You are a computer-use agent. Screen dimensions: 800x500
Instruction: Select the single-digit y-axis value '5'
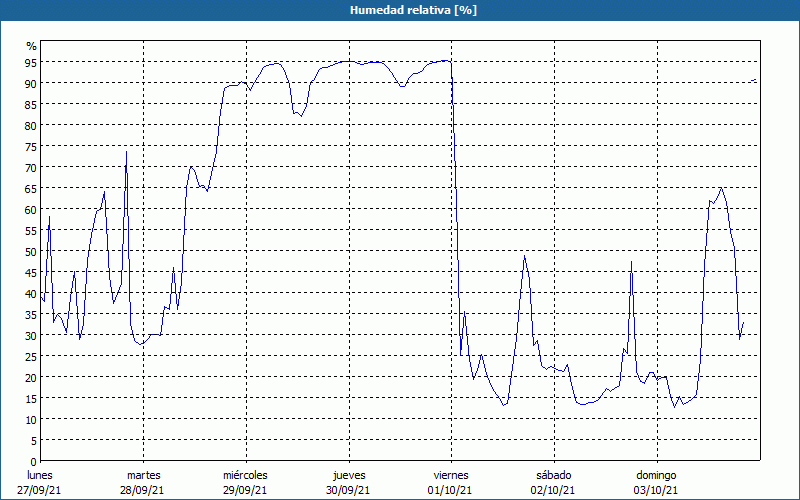click(34, 441)
